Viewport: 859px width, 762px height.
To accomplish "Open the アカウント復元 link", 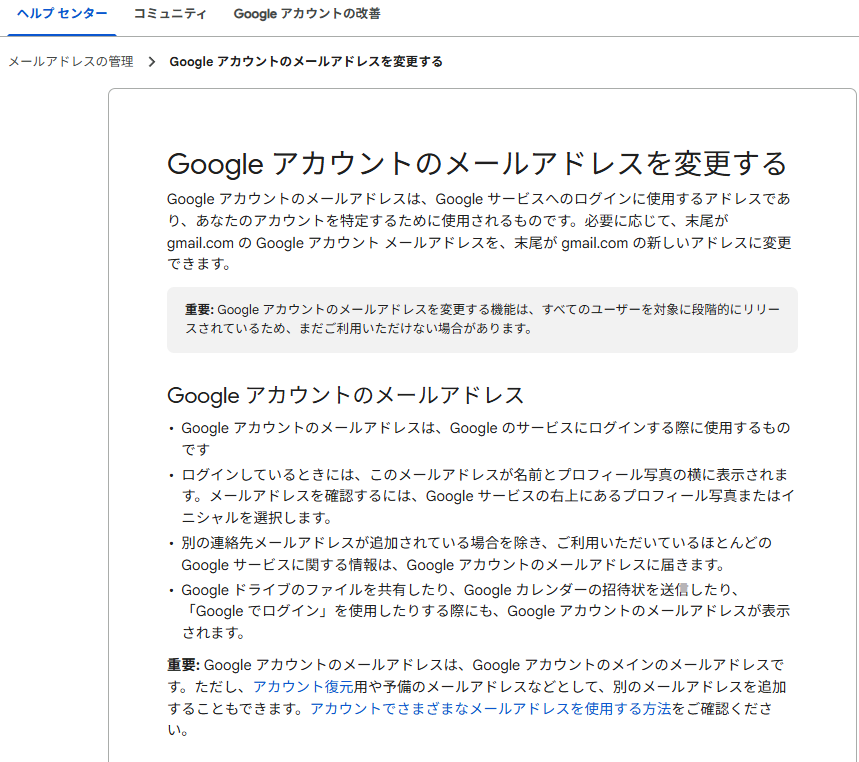I will tap(303, 687).
